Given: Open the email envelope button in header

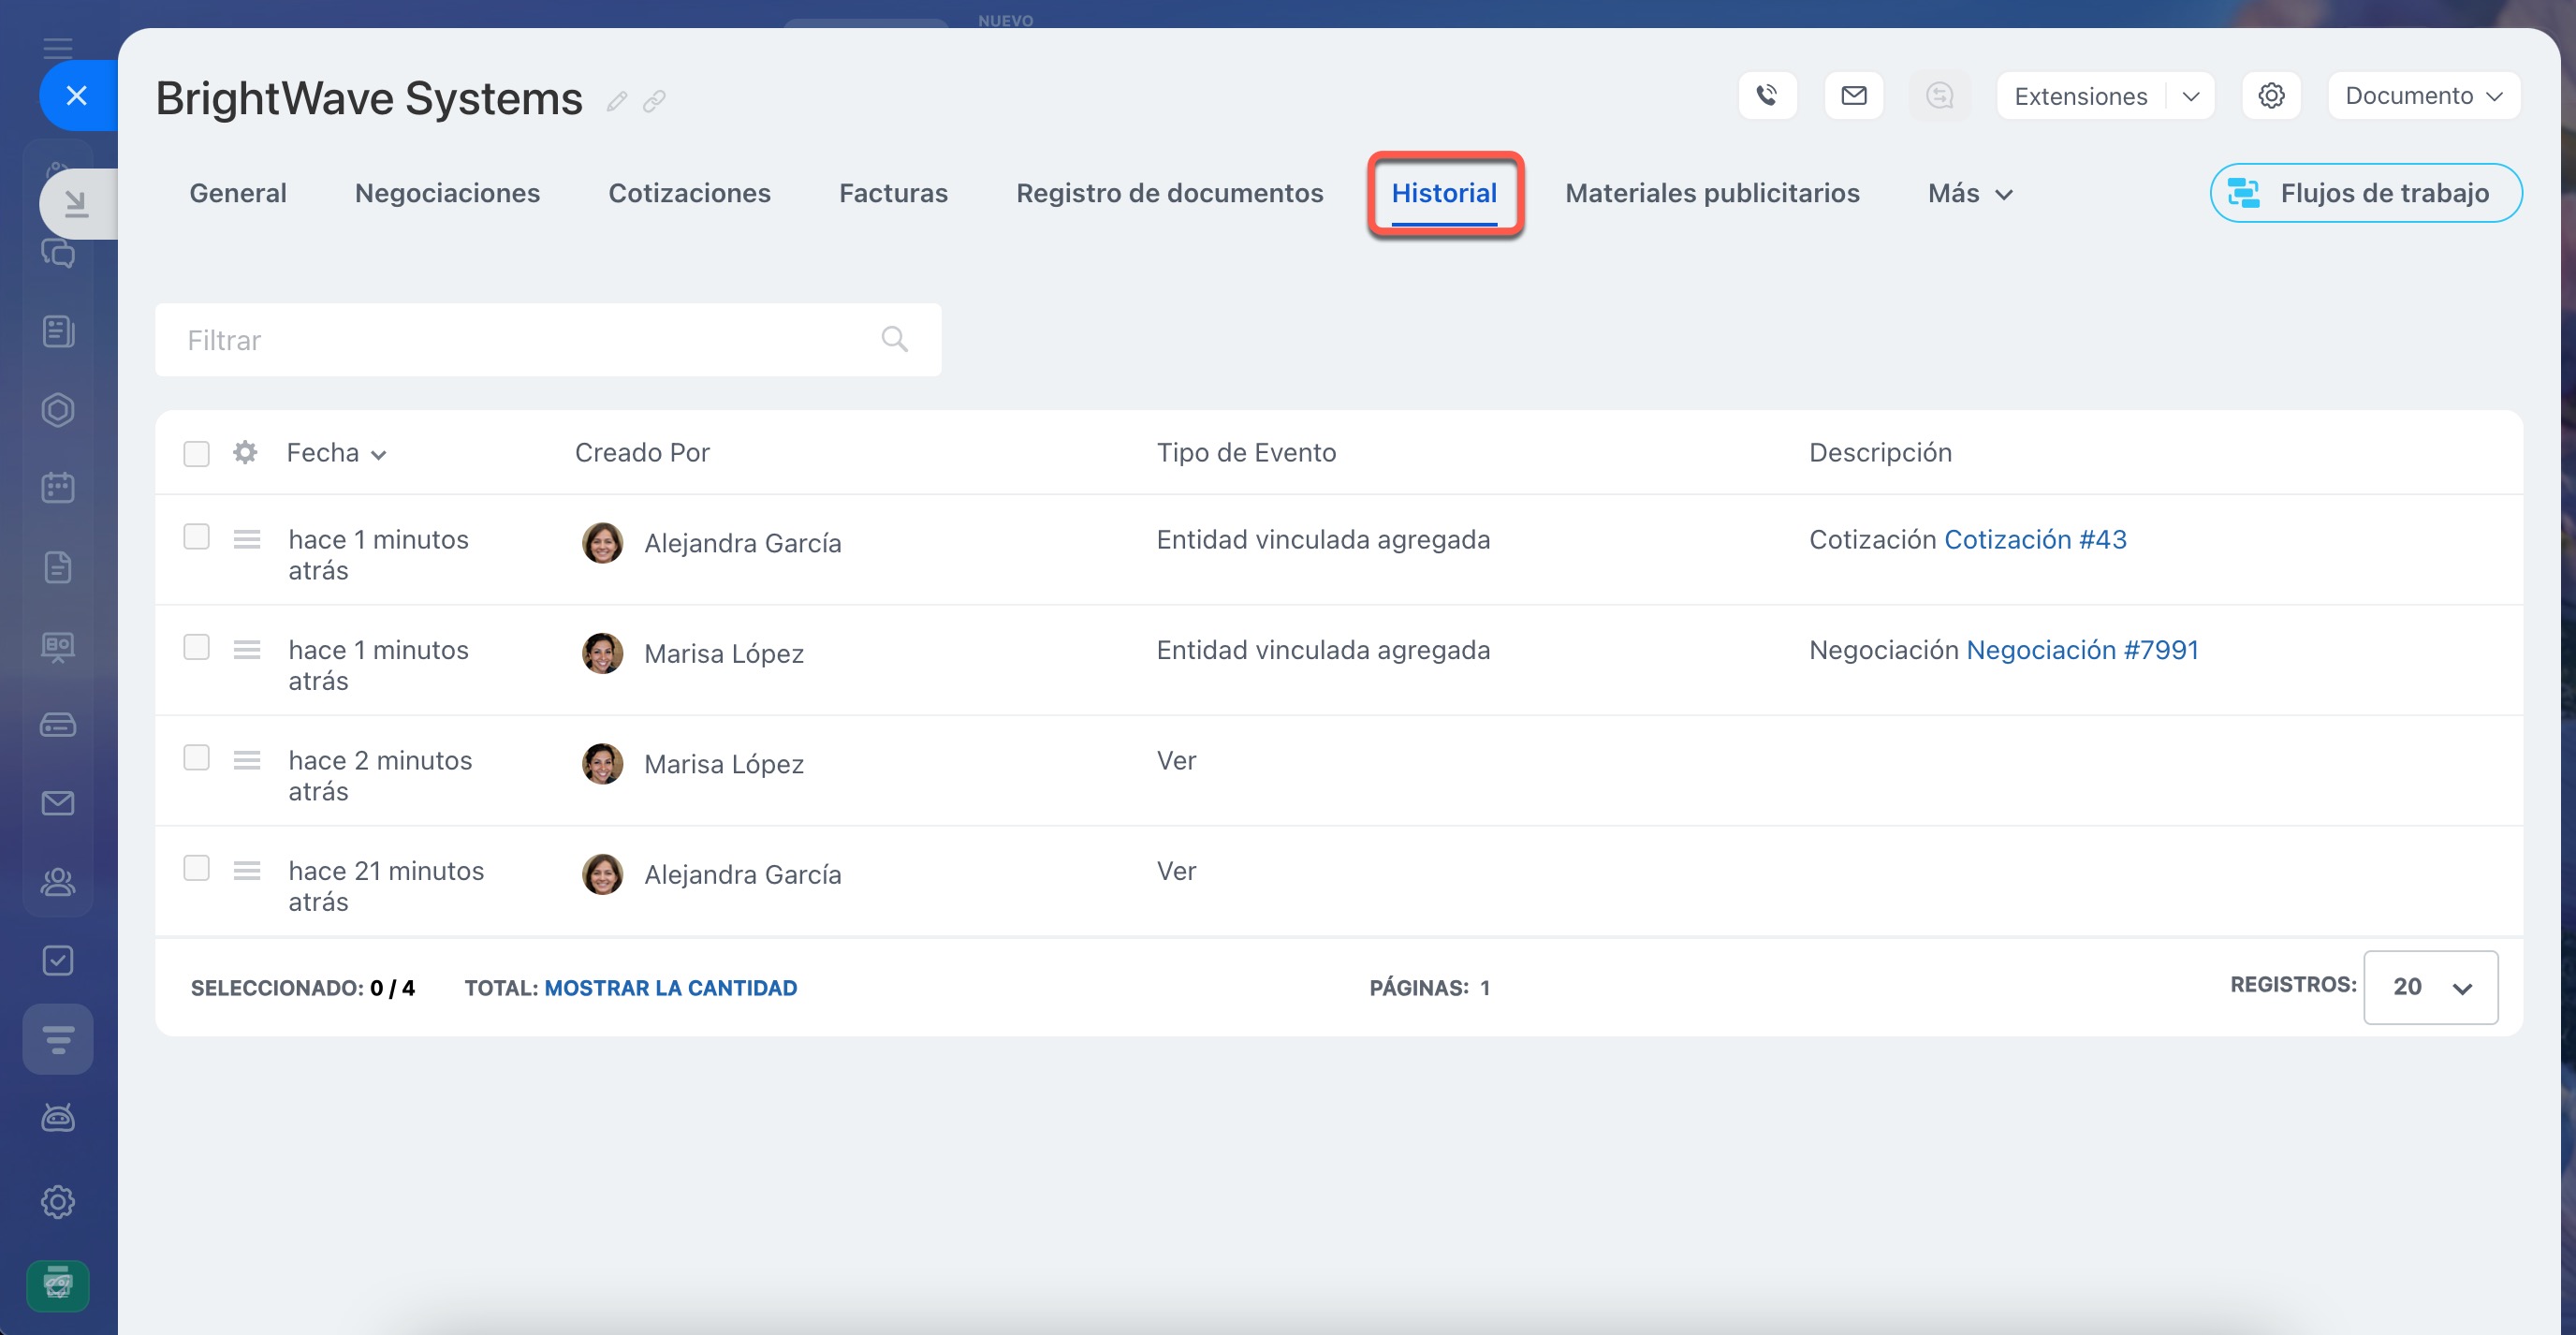Looking at the screenshot, I should coord(1854,96).
